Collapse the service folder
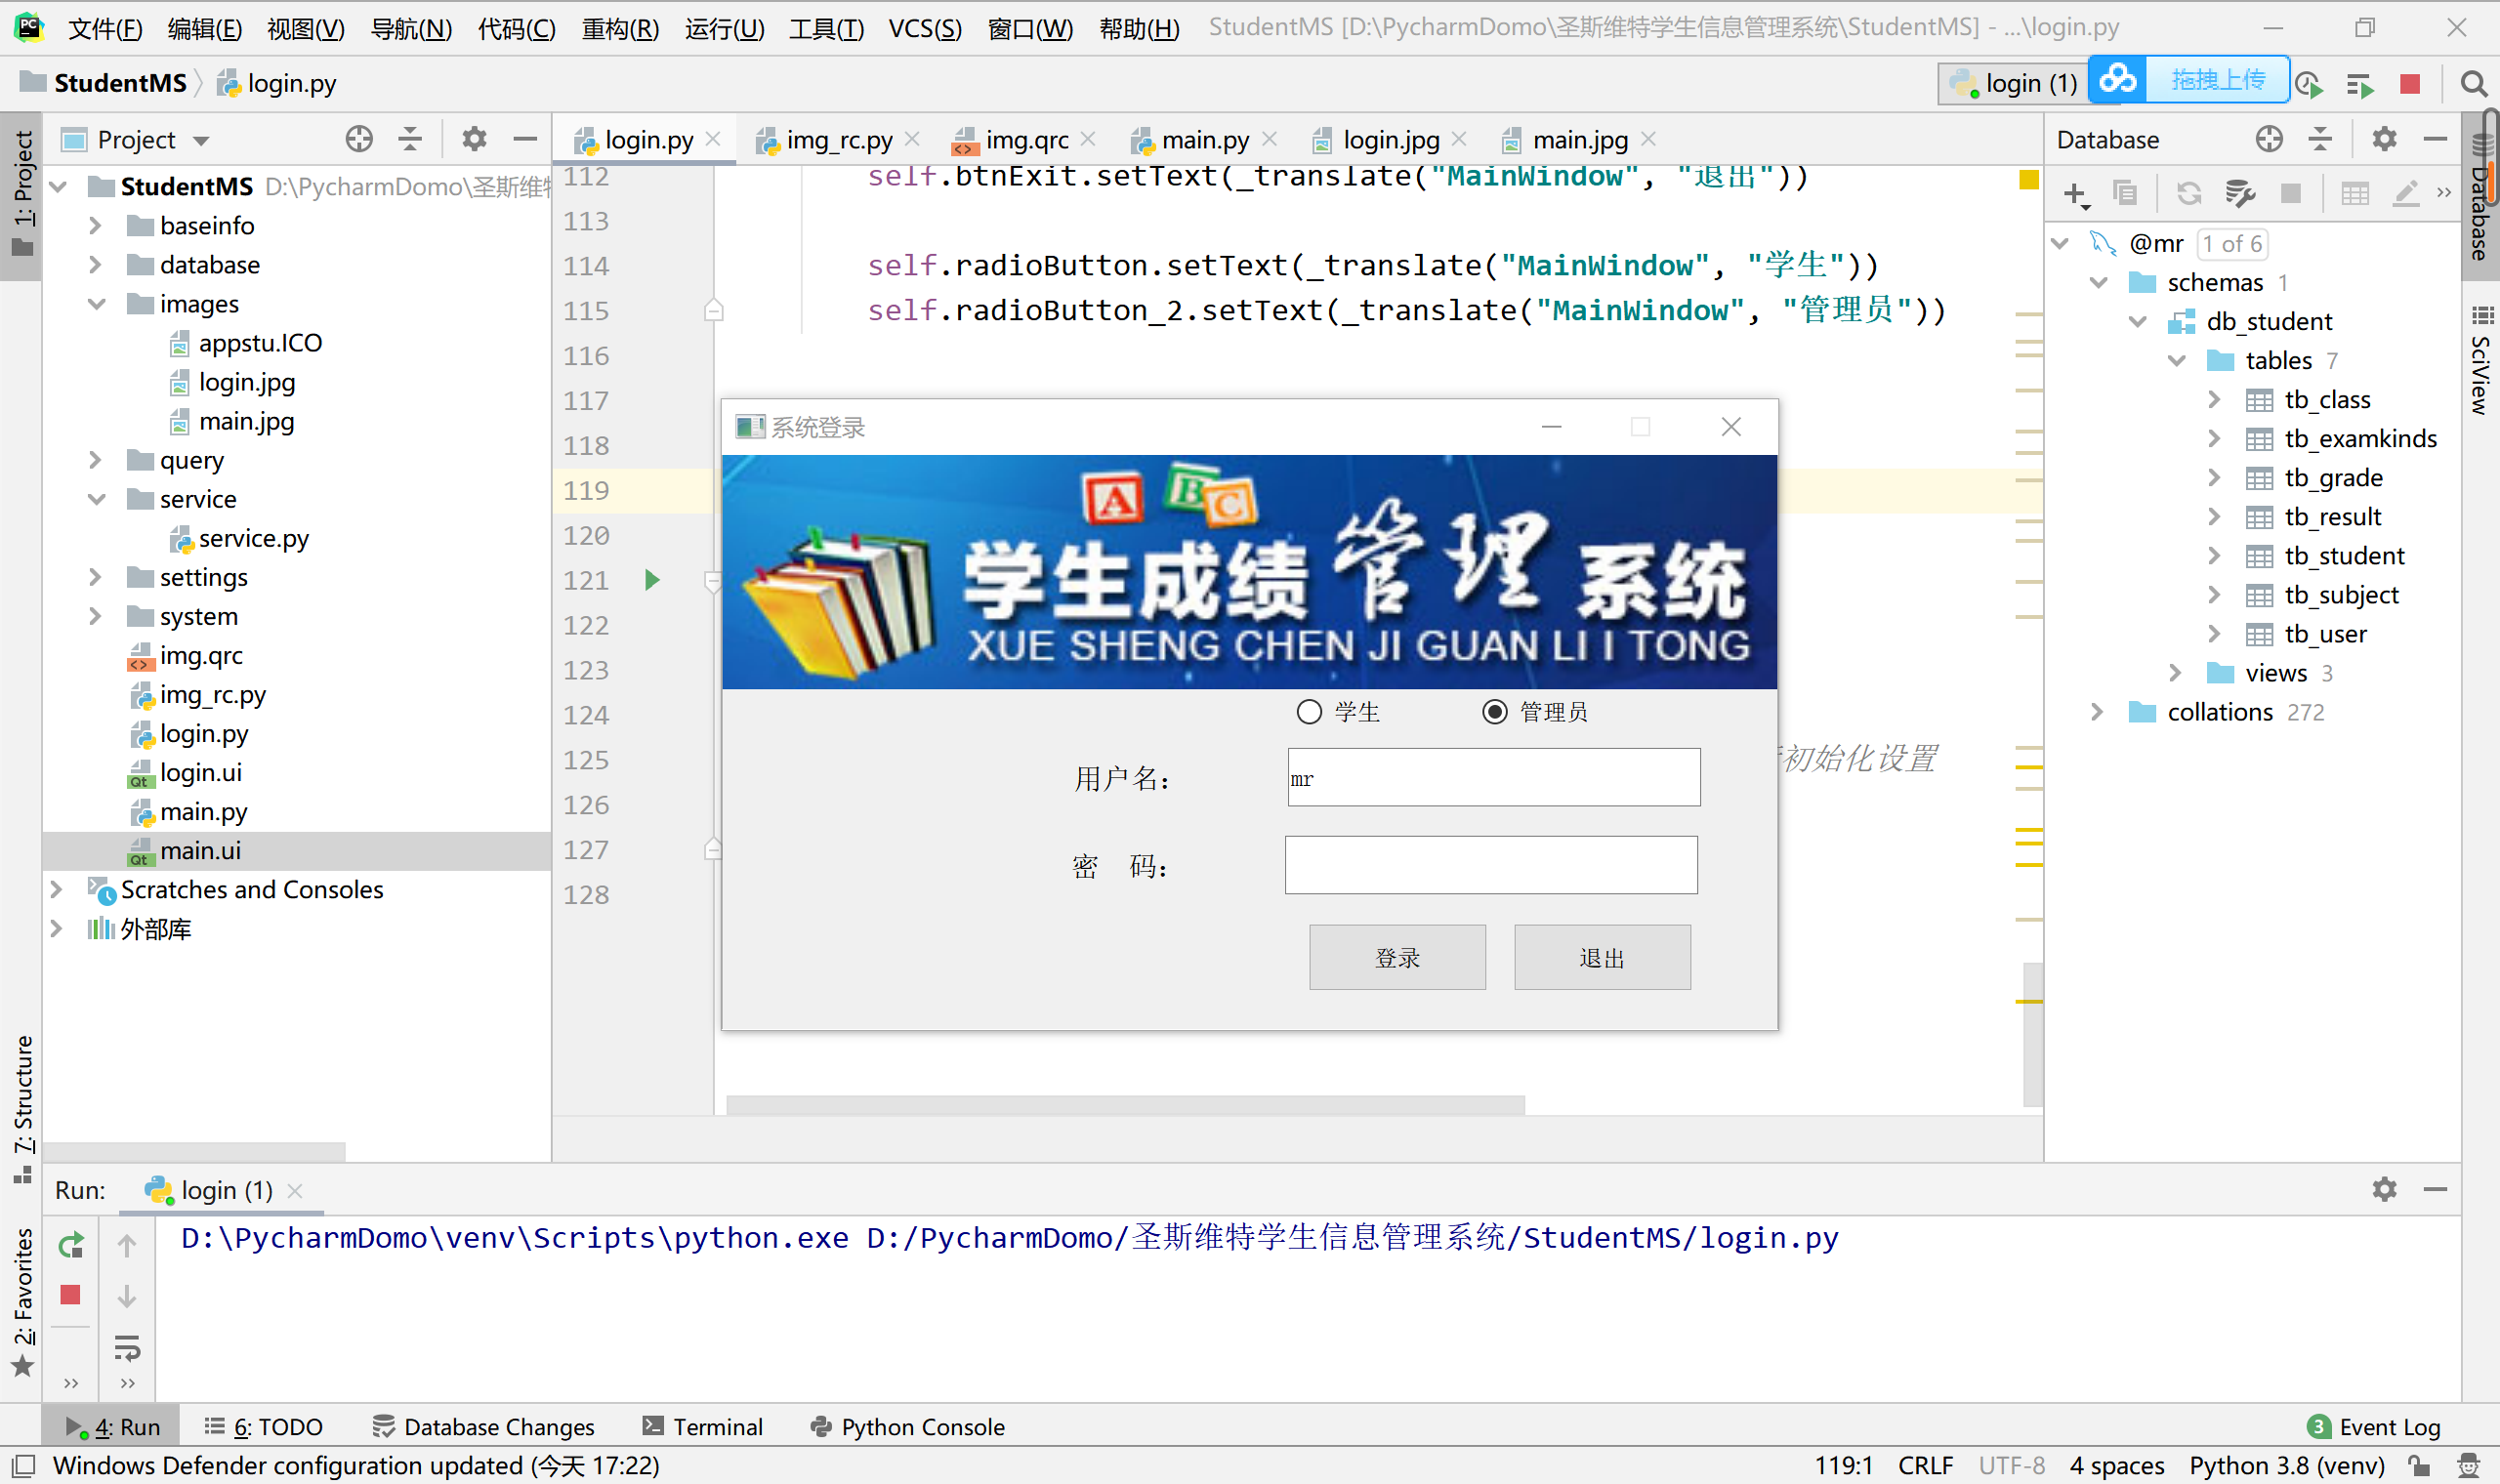 coord(97,499)
